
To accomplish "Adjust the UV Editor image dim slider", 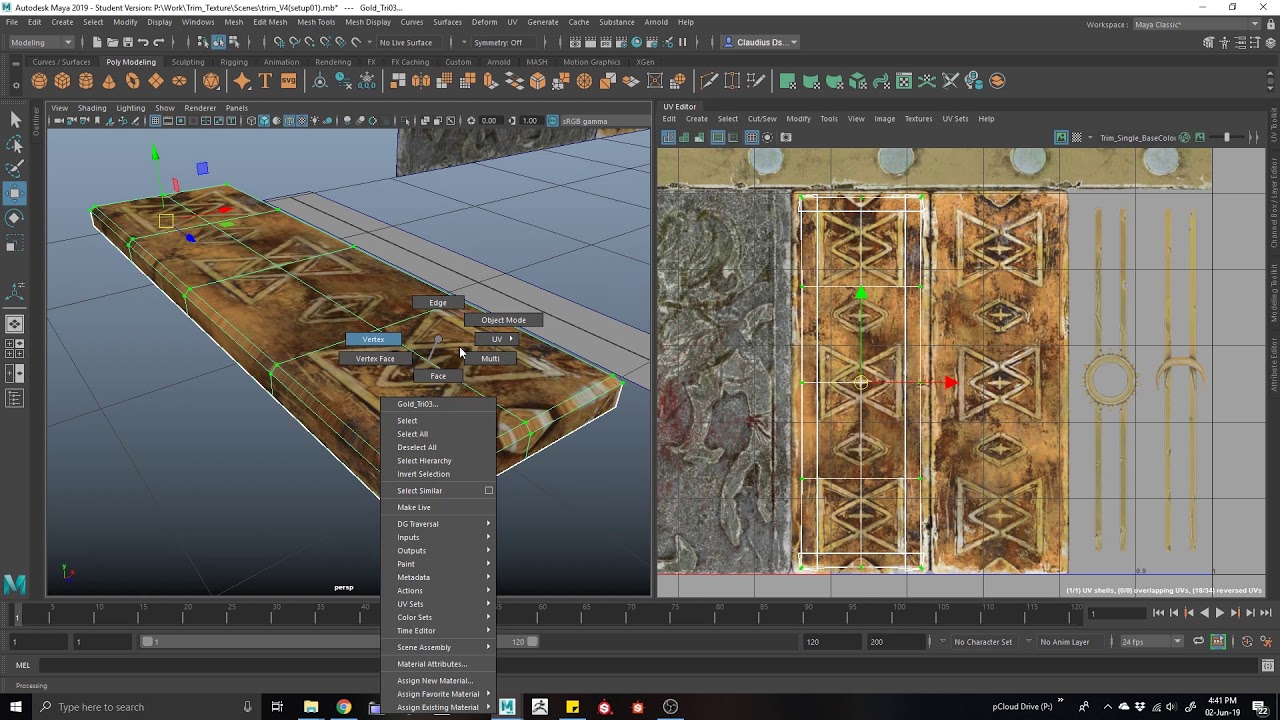I will [x=1227, y=137].
